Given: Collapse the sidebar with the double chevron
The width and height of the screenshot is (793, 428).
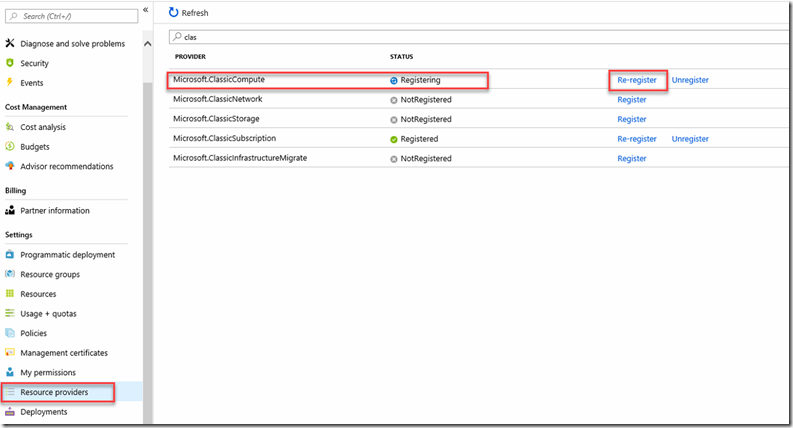Looking at the screenshot, I should (146, 10).
